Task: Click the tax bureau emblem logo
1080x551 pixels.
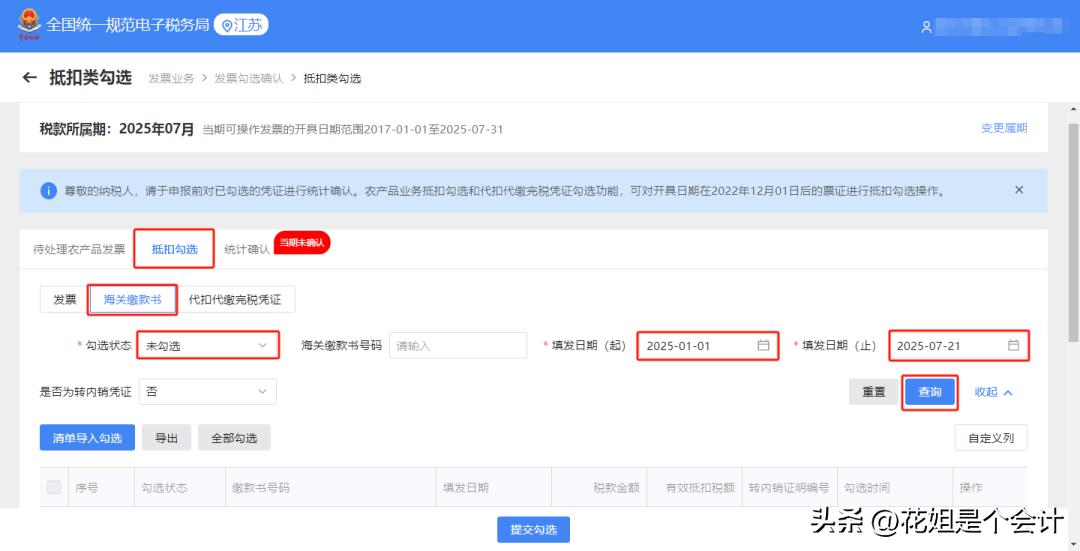Action: [x=29, y=24]
